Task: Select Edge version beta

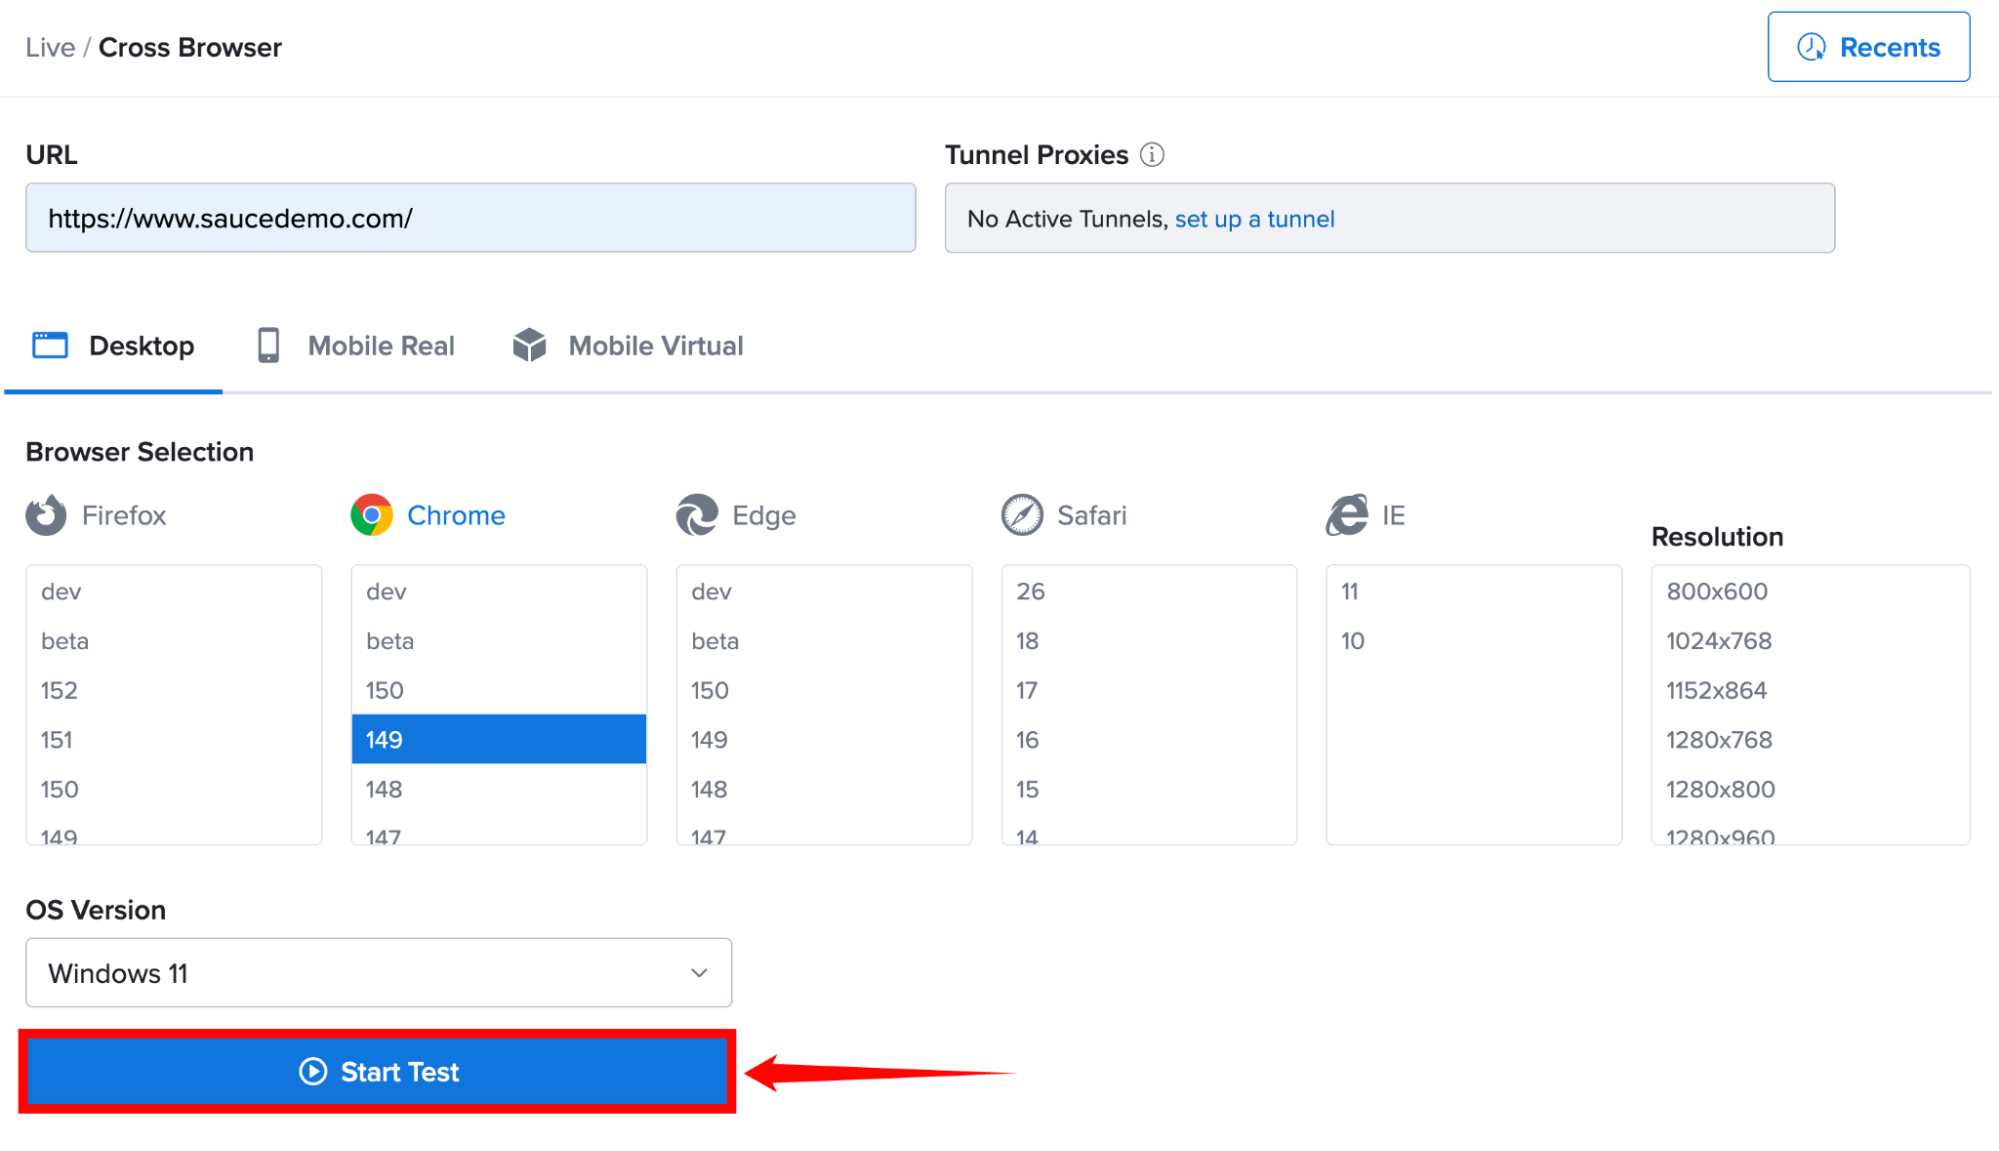Action: tap(824, 641)
